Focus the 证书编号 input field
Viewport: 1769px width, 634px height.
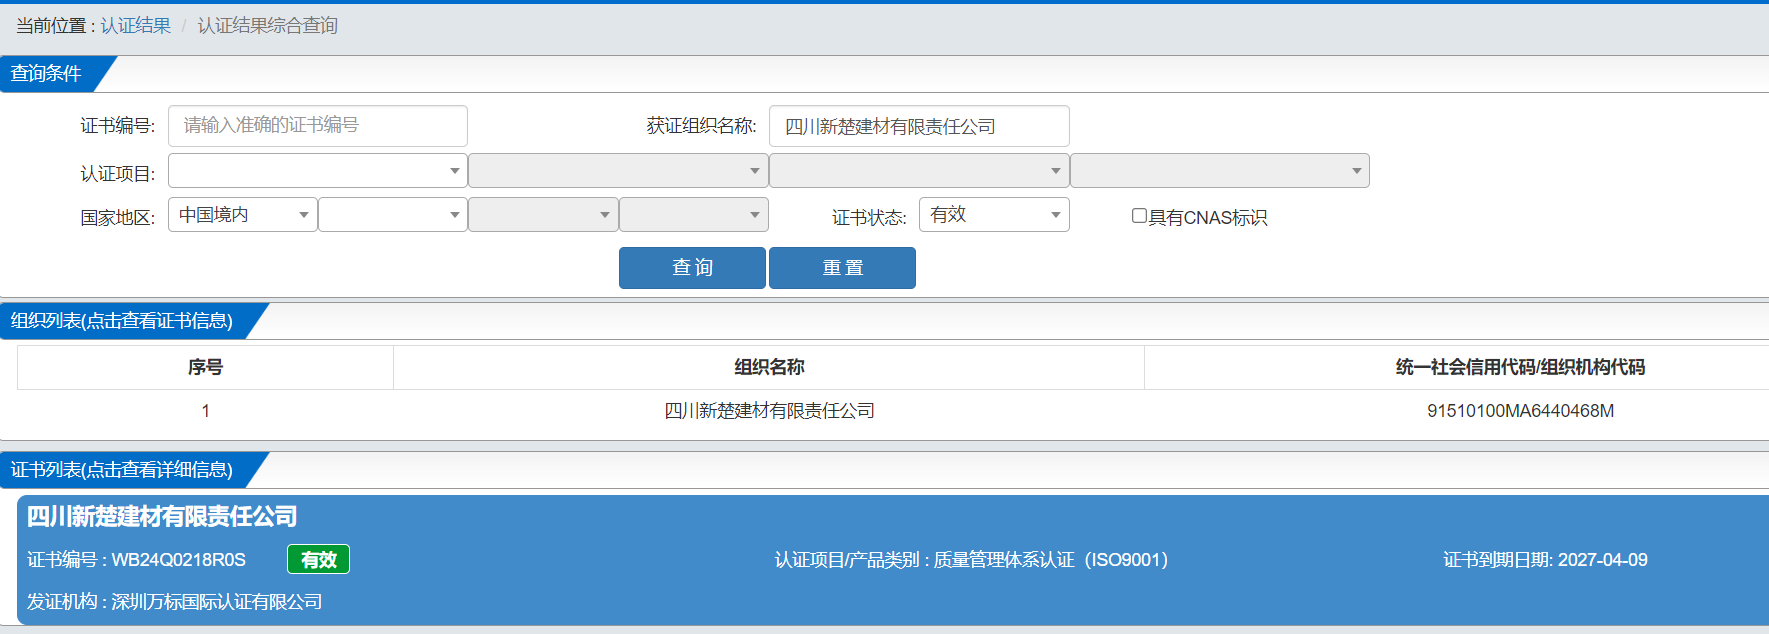pyautogui.click(x=318, y=126)
